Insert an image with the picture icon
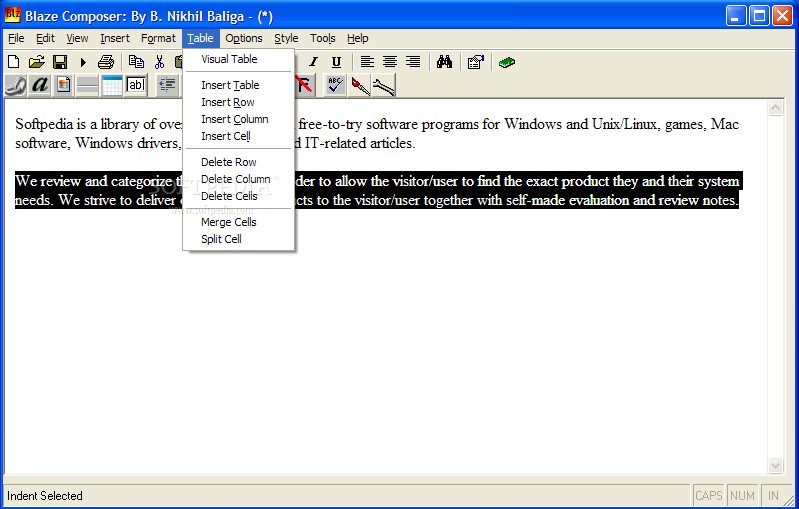Viewport: 799px width, 509px height. [x=63, y=85]
